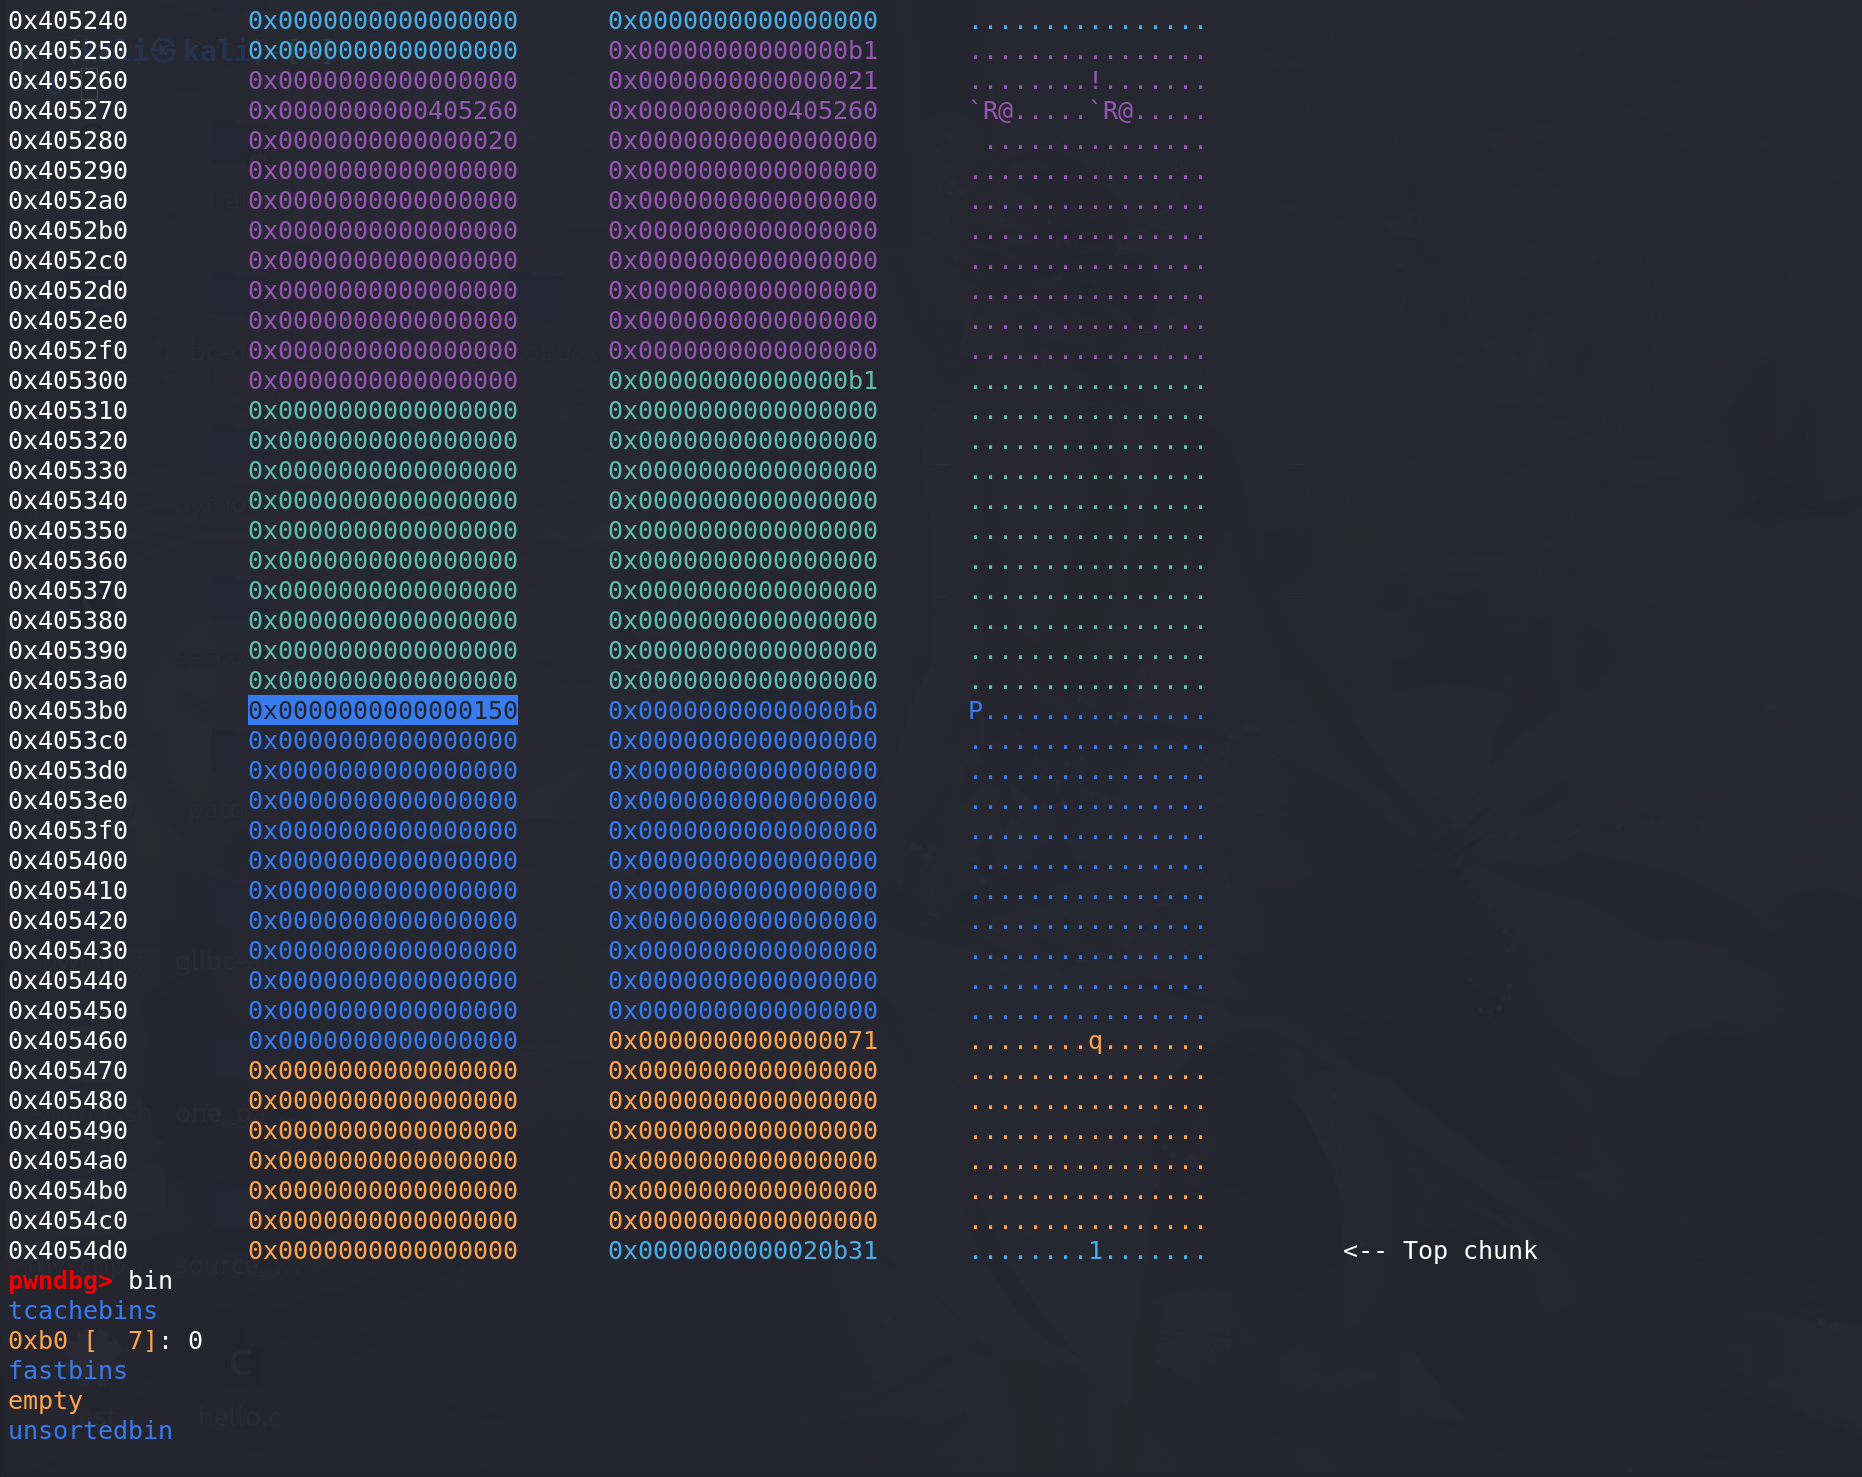
Task: Select the address 0x4052a0
Action: point(68,200)
